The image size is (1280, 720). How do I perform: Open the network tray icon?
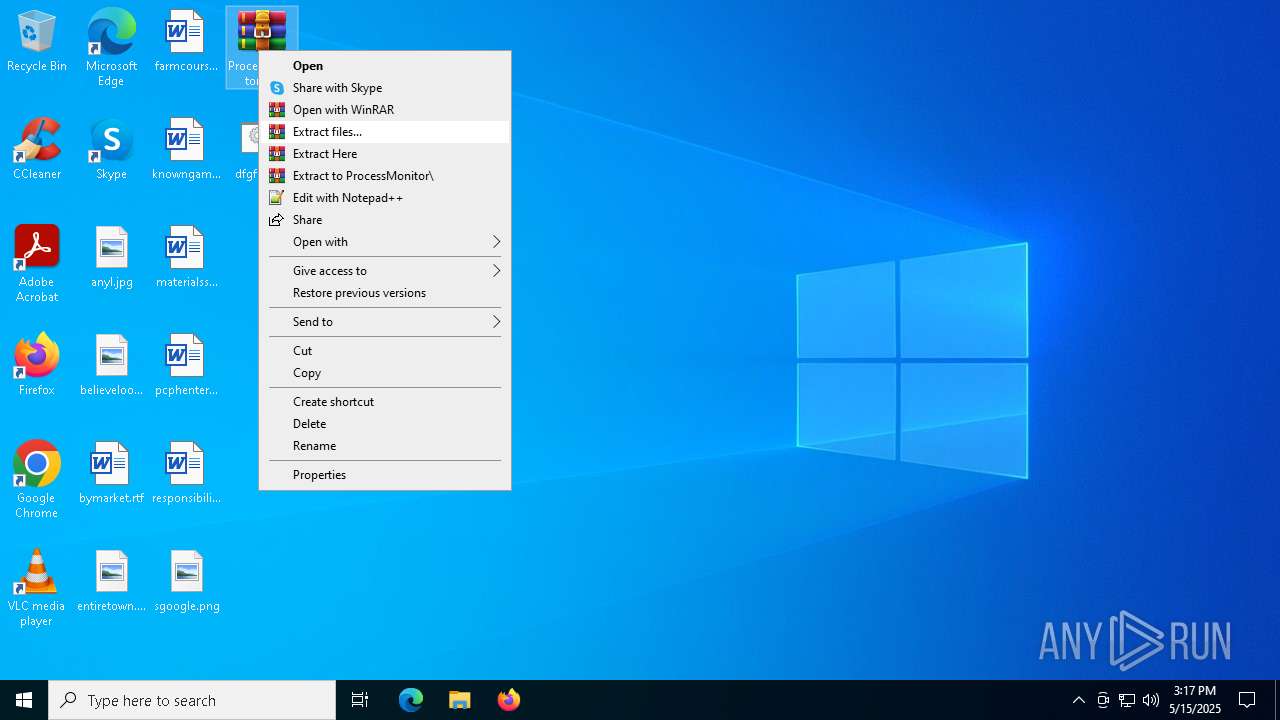1127,700
